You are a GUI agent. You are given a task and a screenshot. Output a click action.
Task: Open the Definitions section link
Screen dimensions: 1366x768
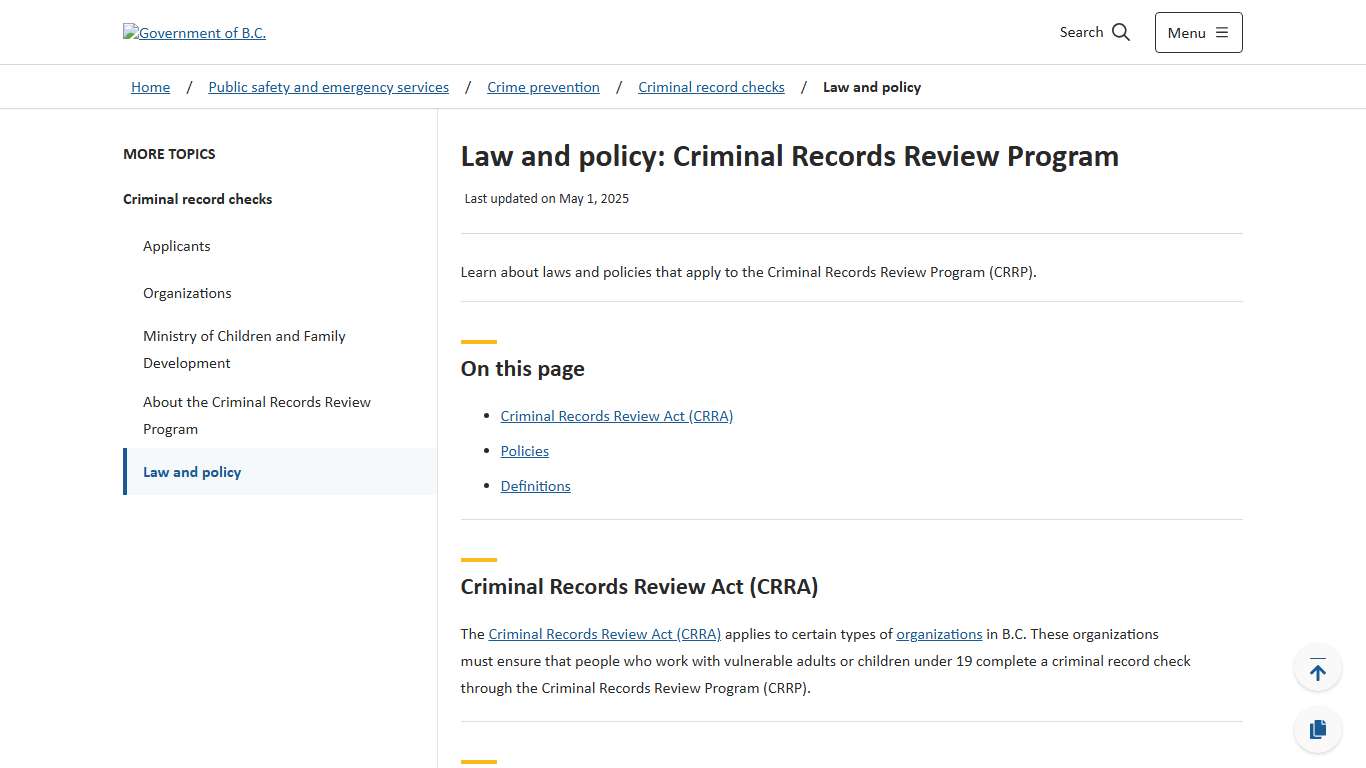(x=535, y=486)
